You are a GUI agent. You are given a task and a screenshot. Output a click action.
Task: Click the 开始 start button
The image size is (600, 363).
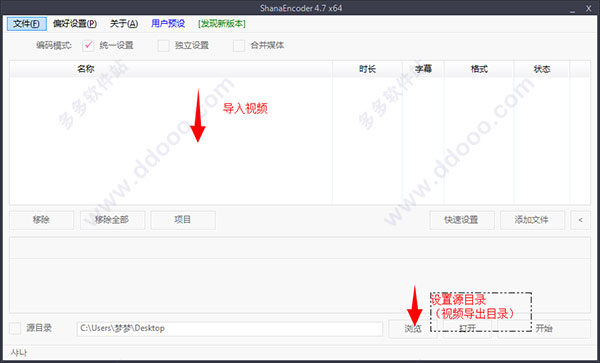tap(544, 329)
